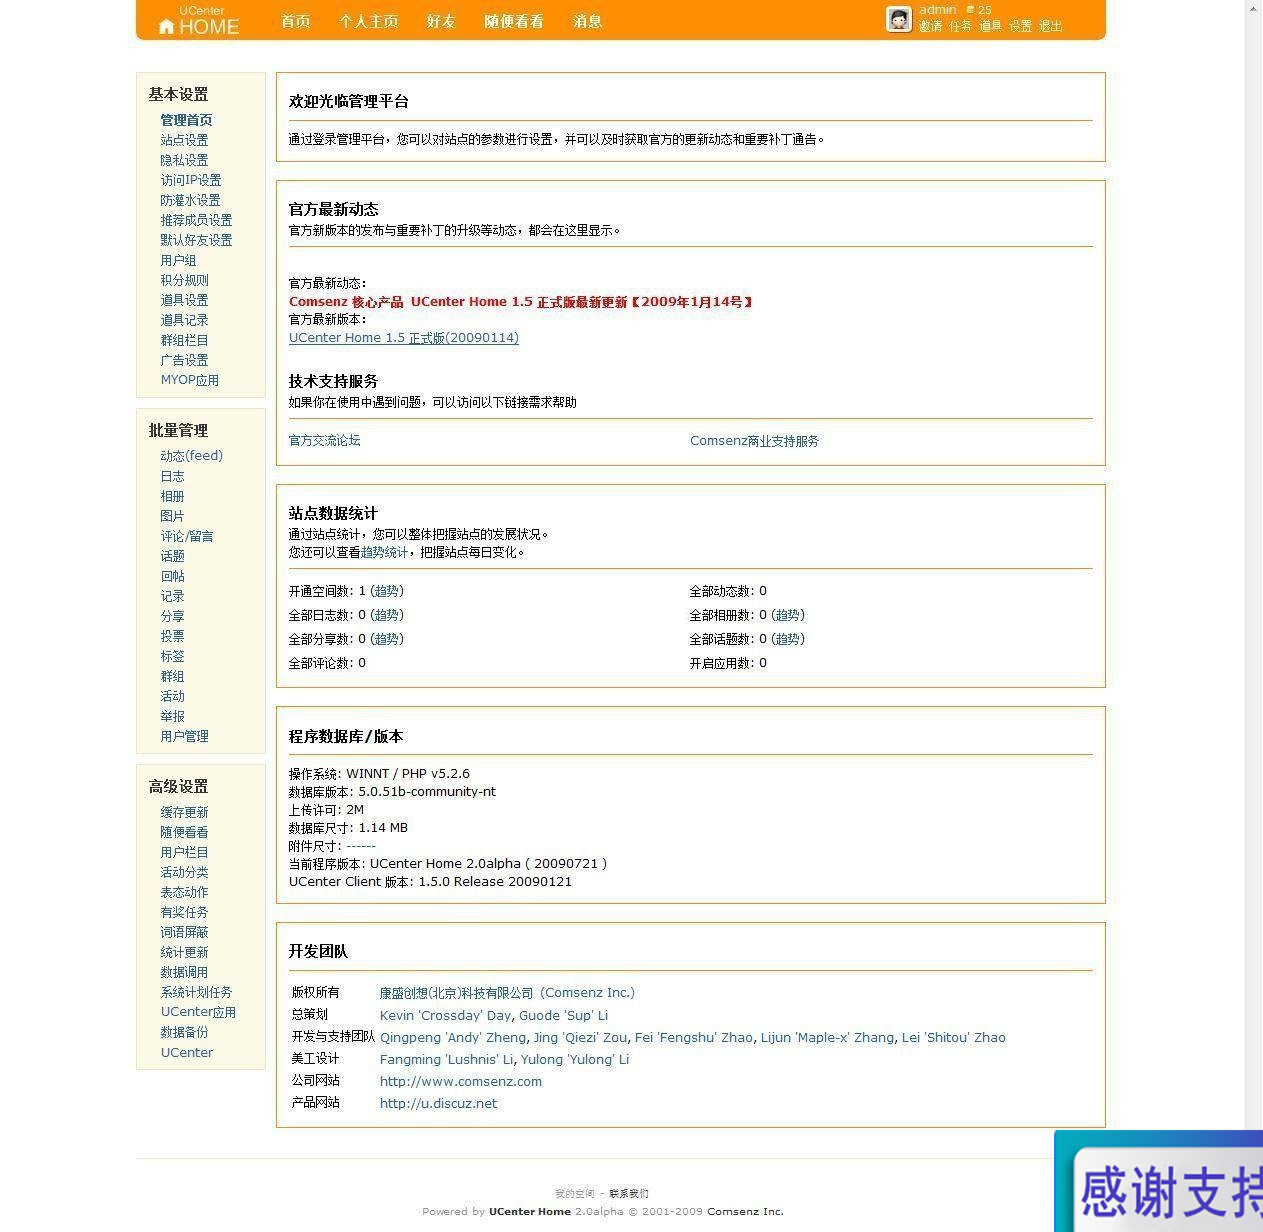Open the 设置 link in header
Viewport: 1263px width, 1232px height.
tap(1021, 26)
